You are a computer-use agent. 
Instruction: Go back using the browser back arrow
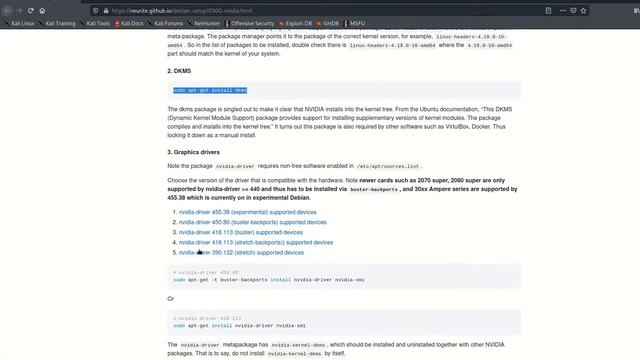tap(7, 11)
